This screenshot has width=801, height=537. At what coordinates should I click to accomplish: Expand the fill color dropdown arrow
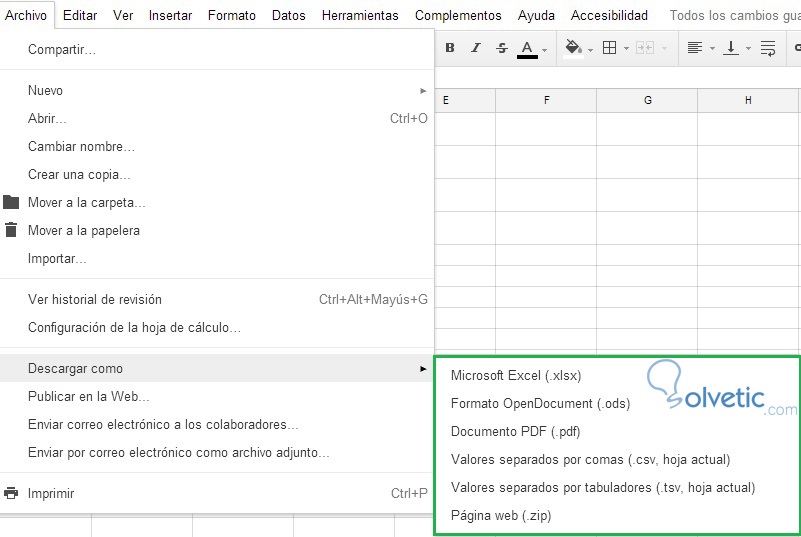click(591, 50)
